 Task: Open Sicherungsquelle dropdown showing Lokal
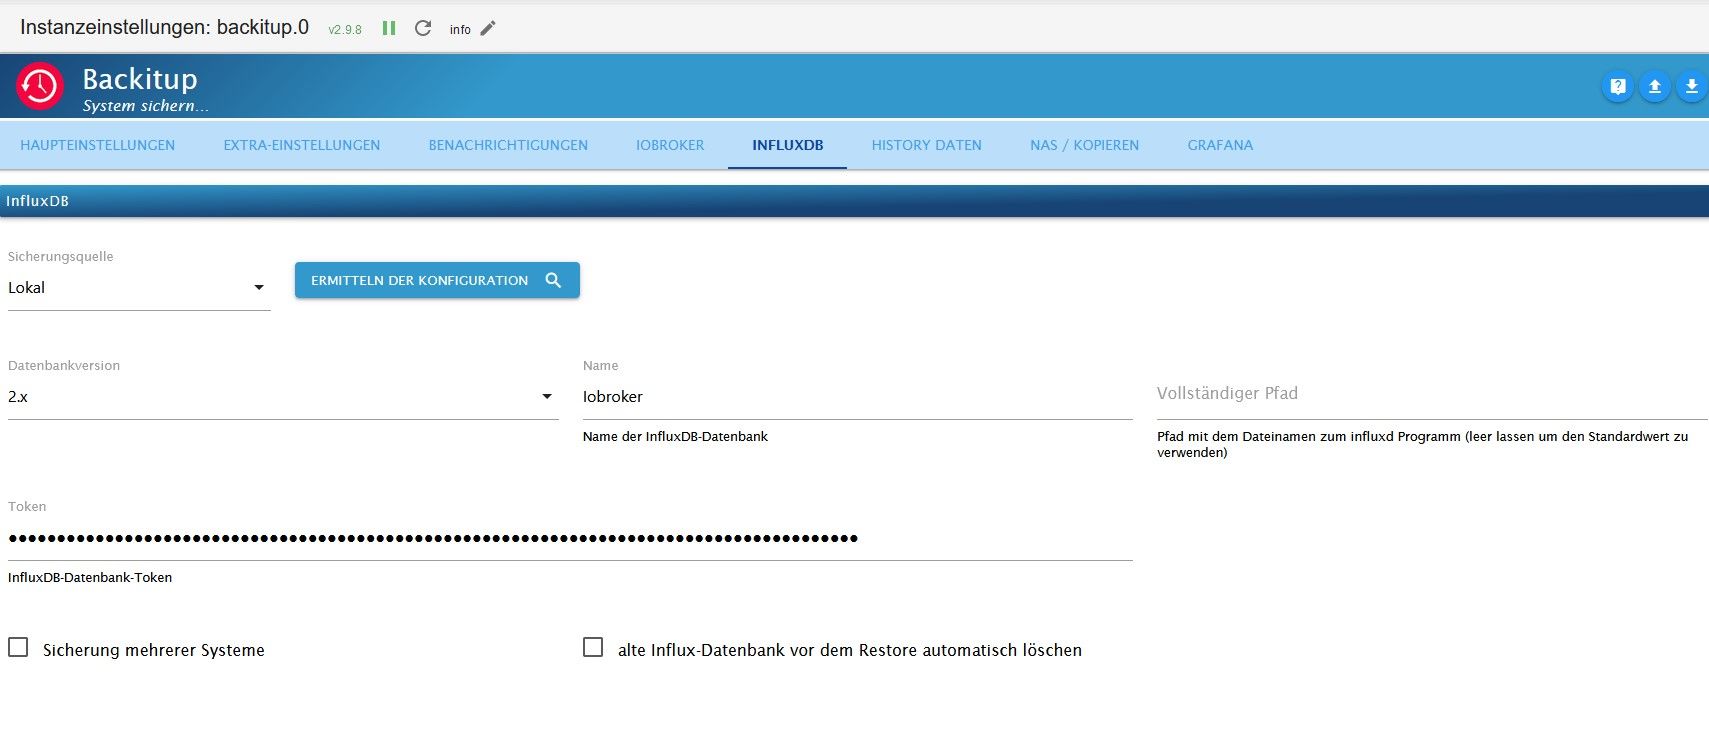[139, 288]
